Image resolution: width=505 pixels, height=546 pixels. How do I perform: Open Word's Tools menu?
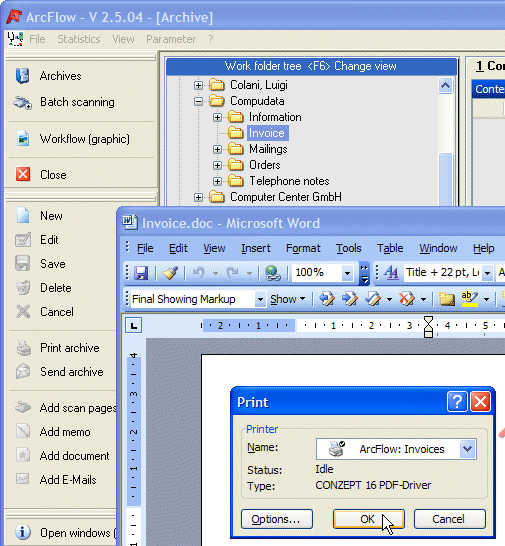tap(349, 248)
